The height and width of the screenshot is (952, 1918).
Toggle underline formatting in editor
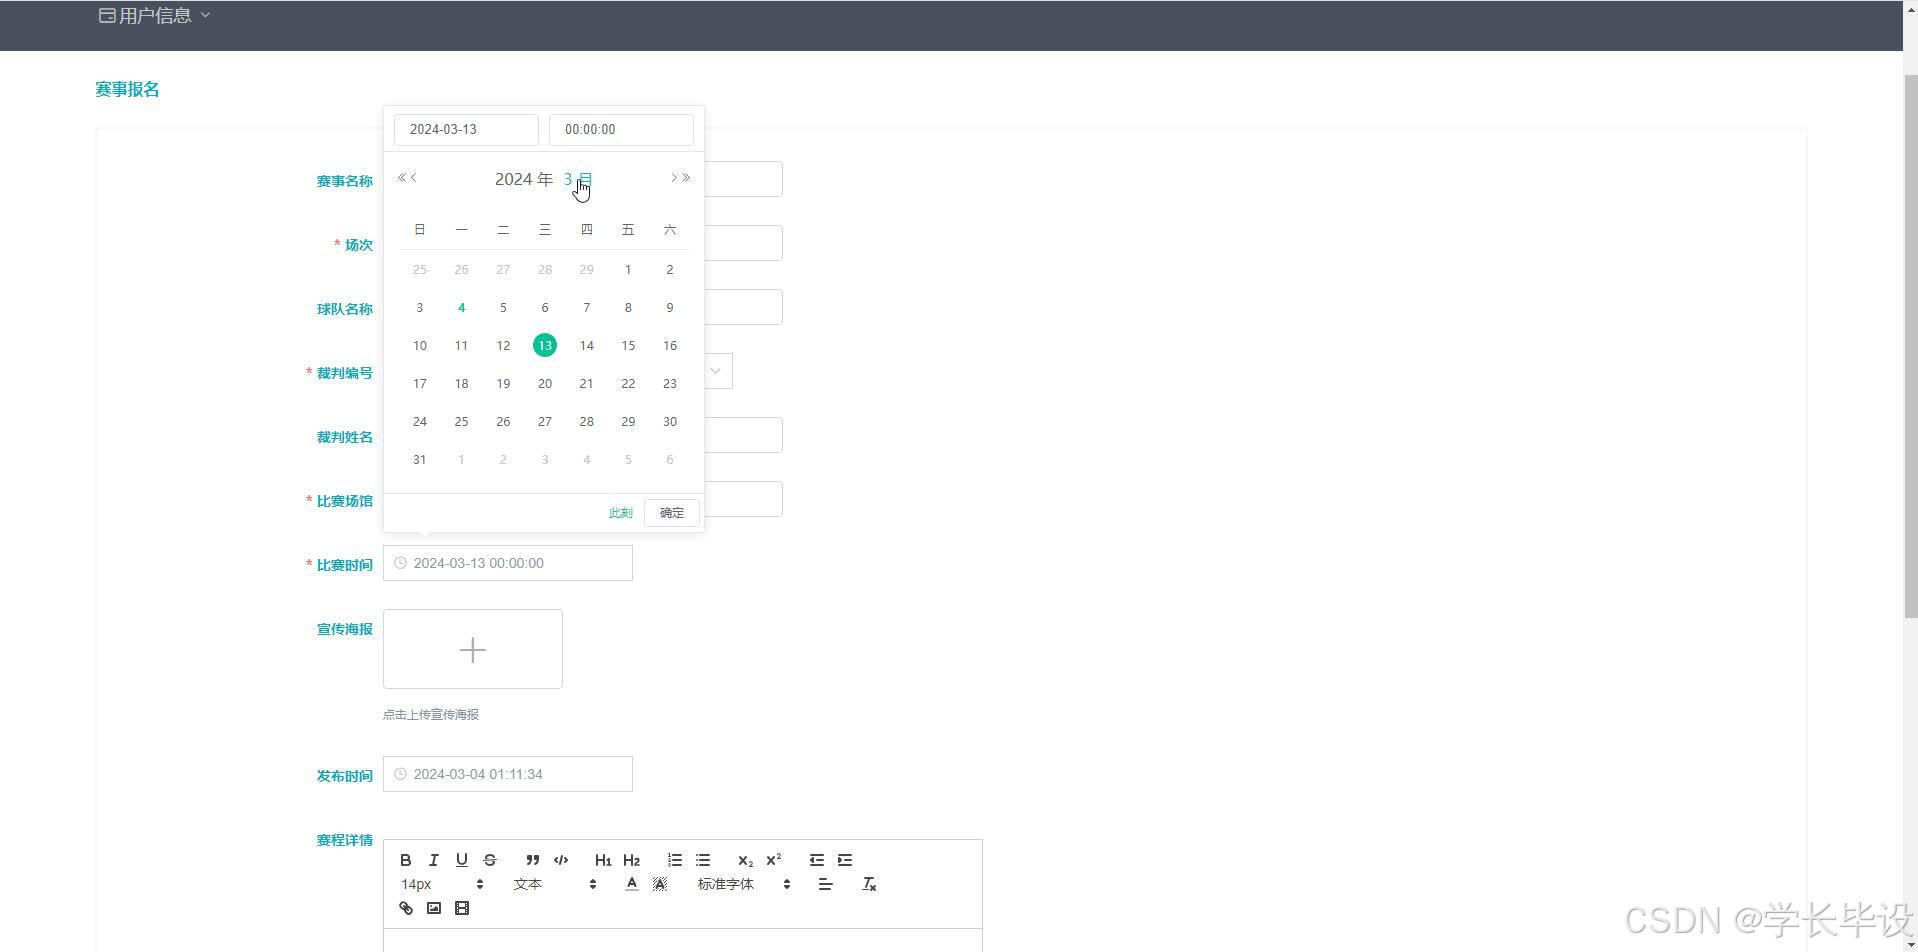[x=461, y=860]
